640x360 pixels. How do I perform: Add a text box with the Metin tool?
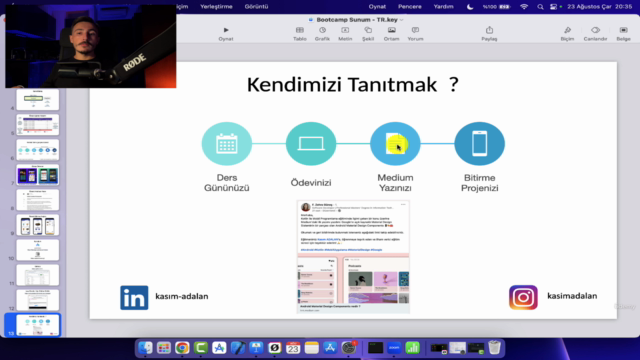click(345, 34)
